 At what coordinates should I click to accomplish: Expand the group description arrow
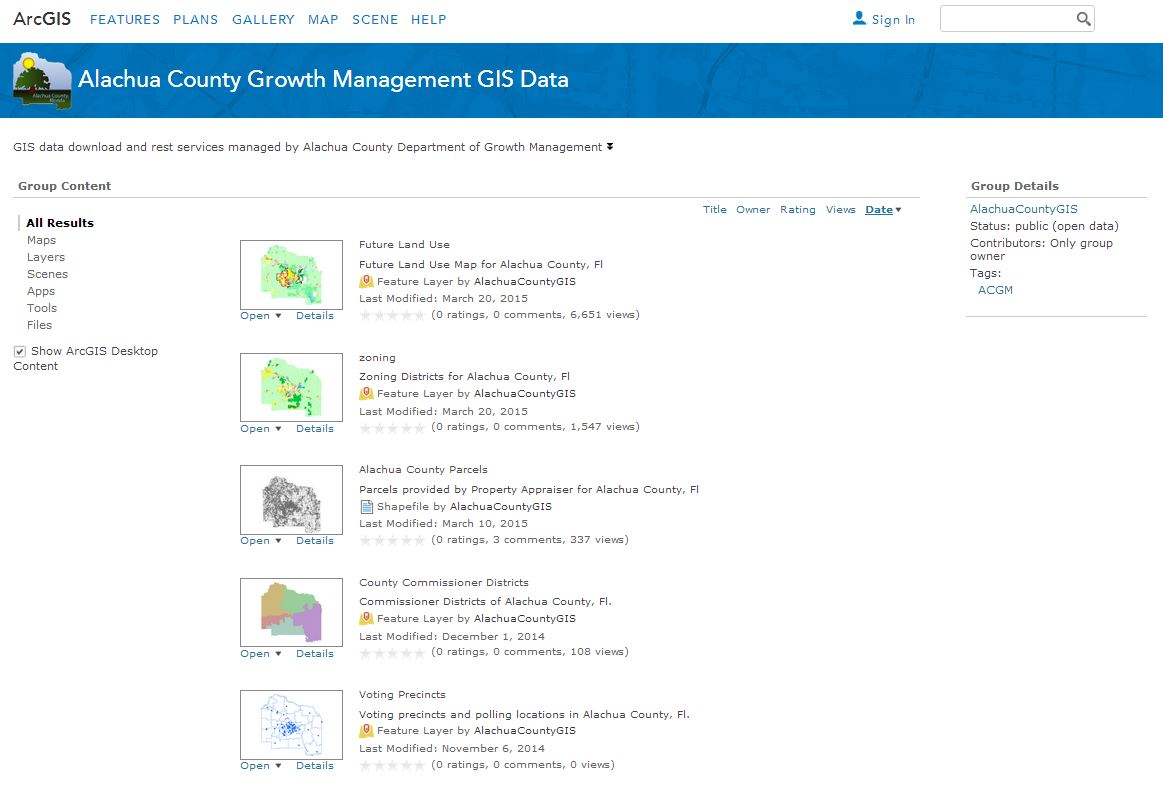coord(610,147)
